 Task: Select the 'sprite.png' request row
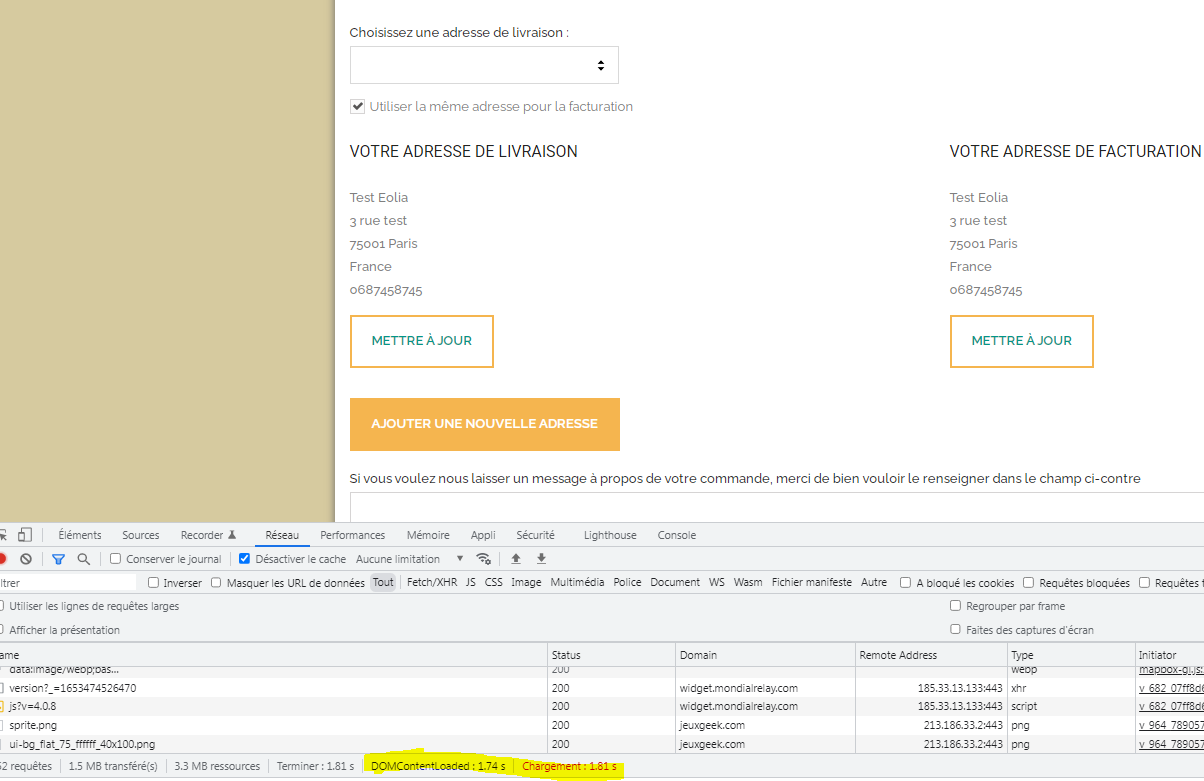pyautogui.click(x=602, y=725)
